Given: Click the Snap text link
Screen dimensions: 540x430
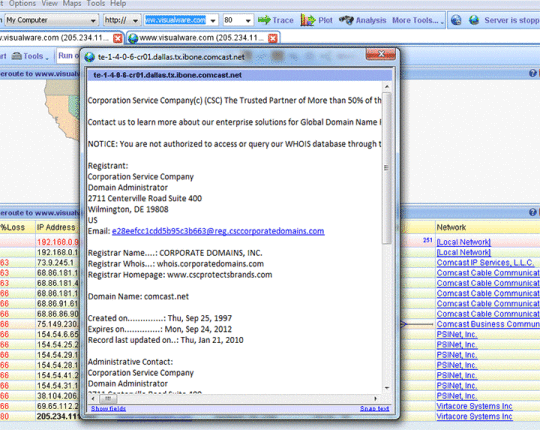Looking at the screenshot, I should tap(375, 409).
